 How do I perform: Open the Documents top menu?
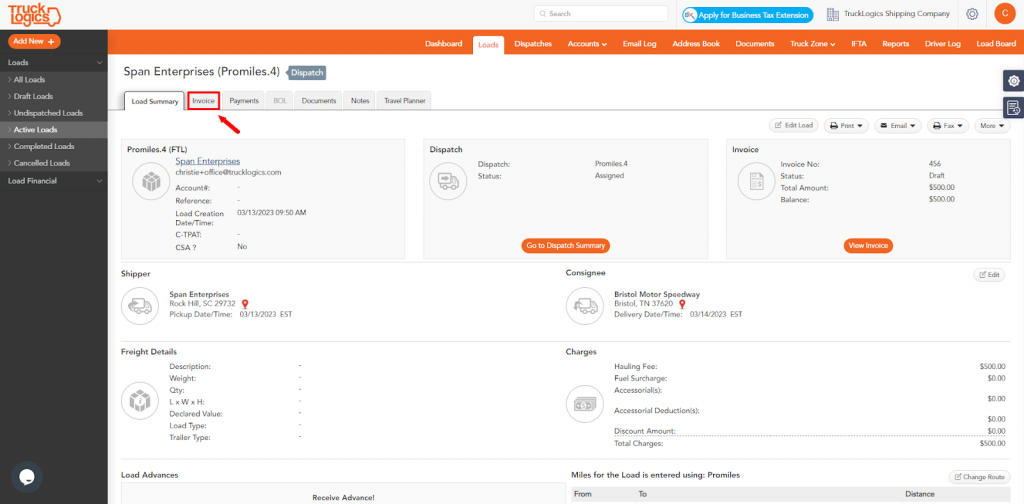(754, 44)
